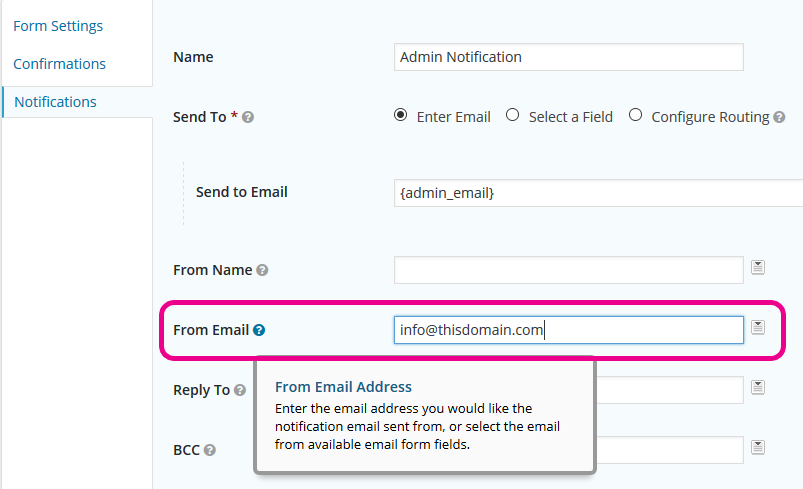Focus the Name field with Admin Notification
Screen dimensions: 803x489
[x=568, y=57]
